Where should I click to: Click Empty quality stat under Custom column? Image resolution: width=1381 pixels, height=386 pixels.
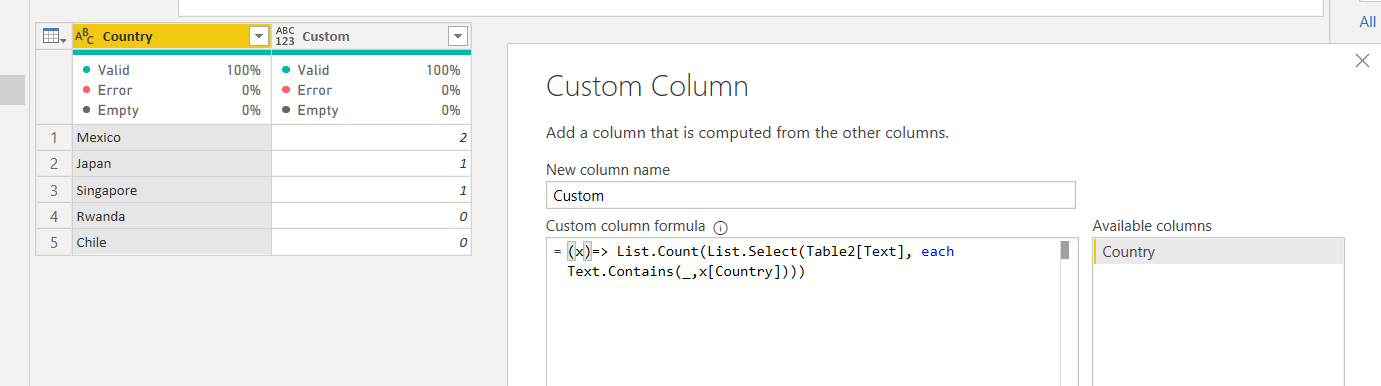(x=371, y=110)
